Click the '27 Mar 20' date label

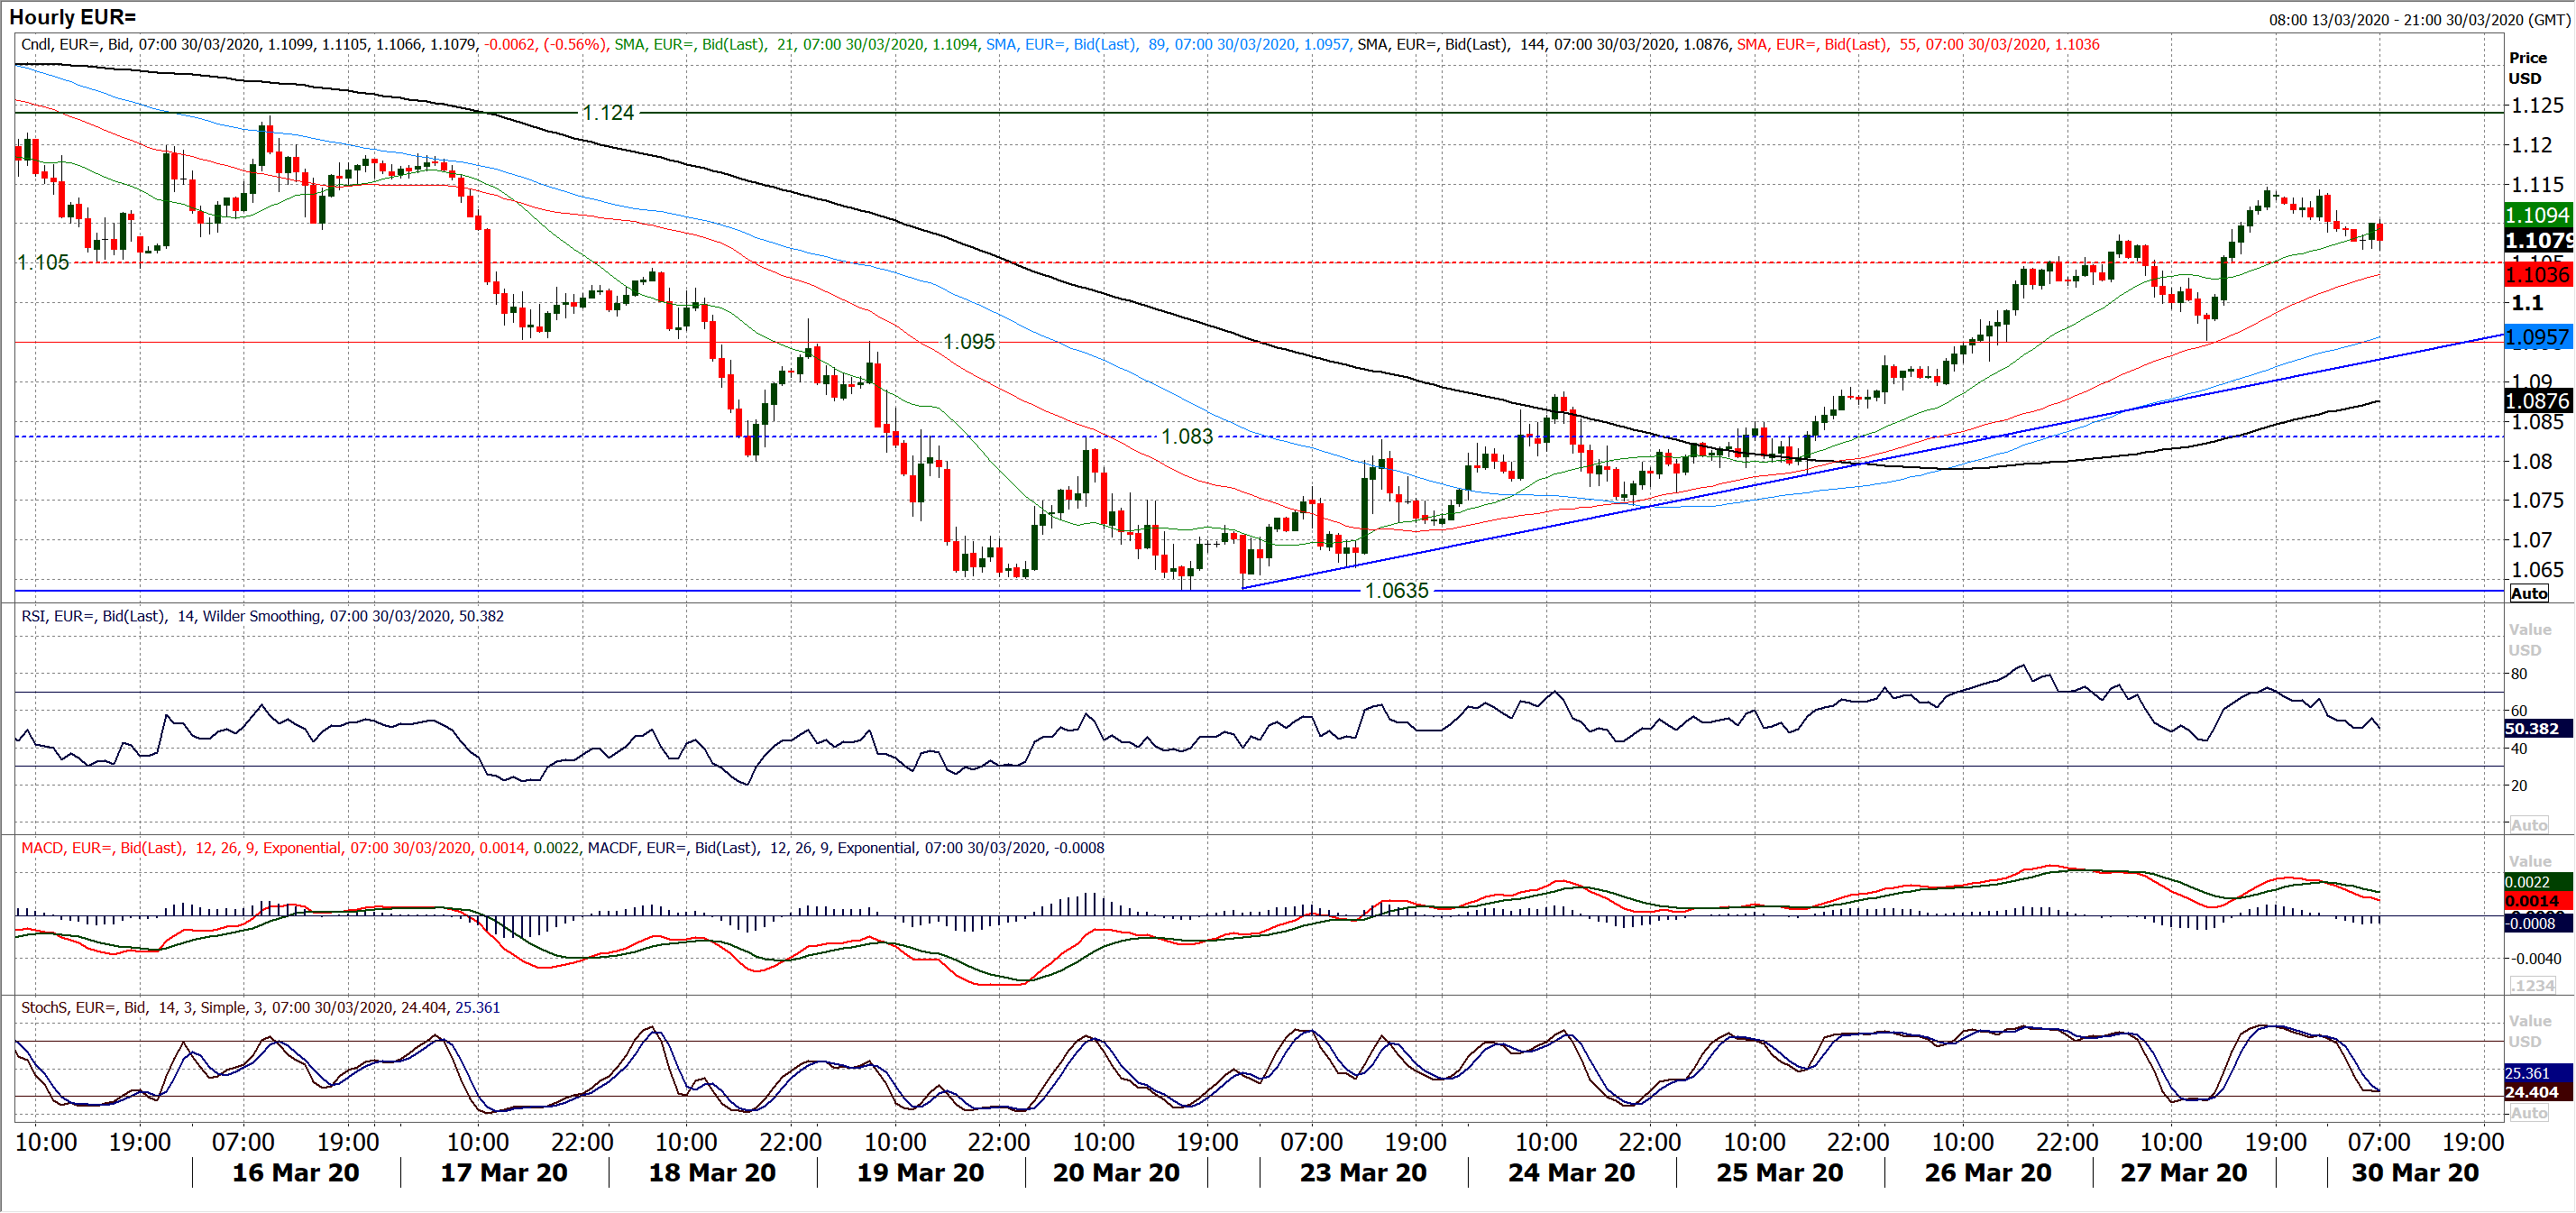point(2184,1173)
